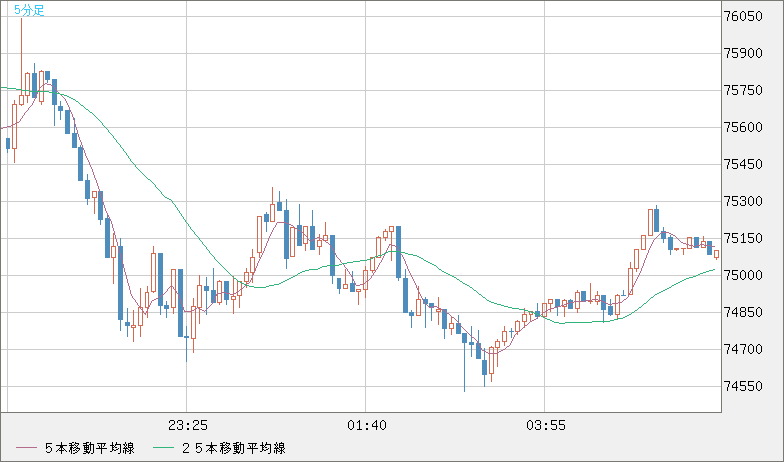Click the 5分足 timeframe label

[29, 10]
